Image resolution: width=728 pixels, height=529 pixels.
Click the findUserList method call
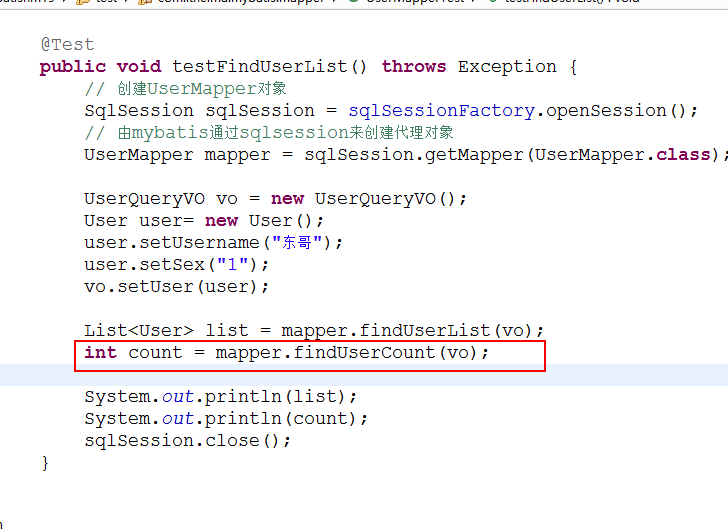(x=424, y=331)
